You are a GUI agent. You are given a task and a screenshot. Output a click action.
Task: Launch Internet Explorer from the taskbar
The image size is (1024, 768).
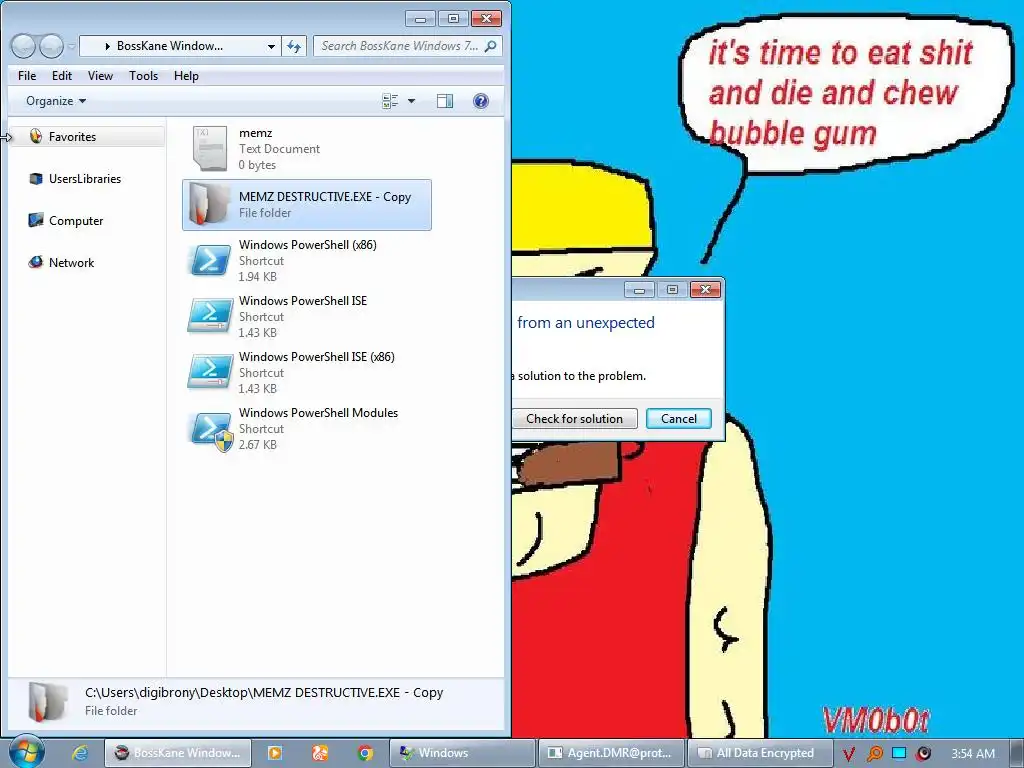[80, 753]
